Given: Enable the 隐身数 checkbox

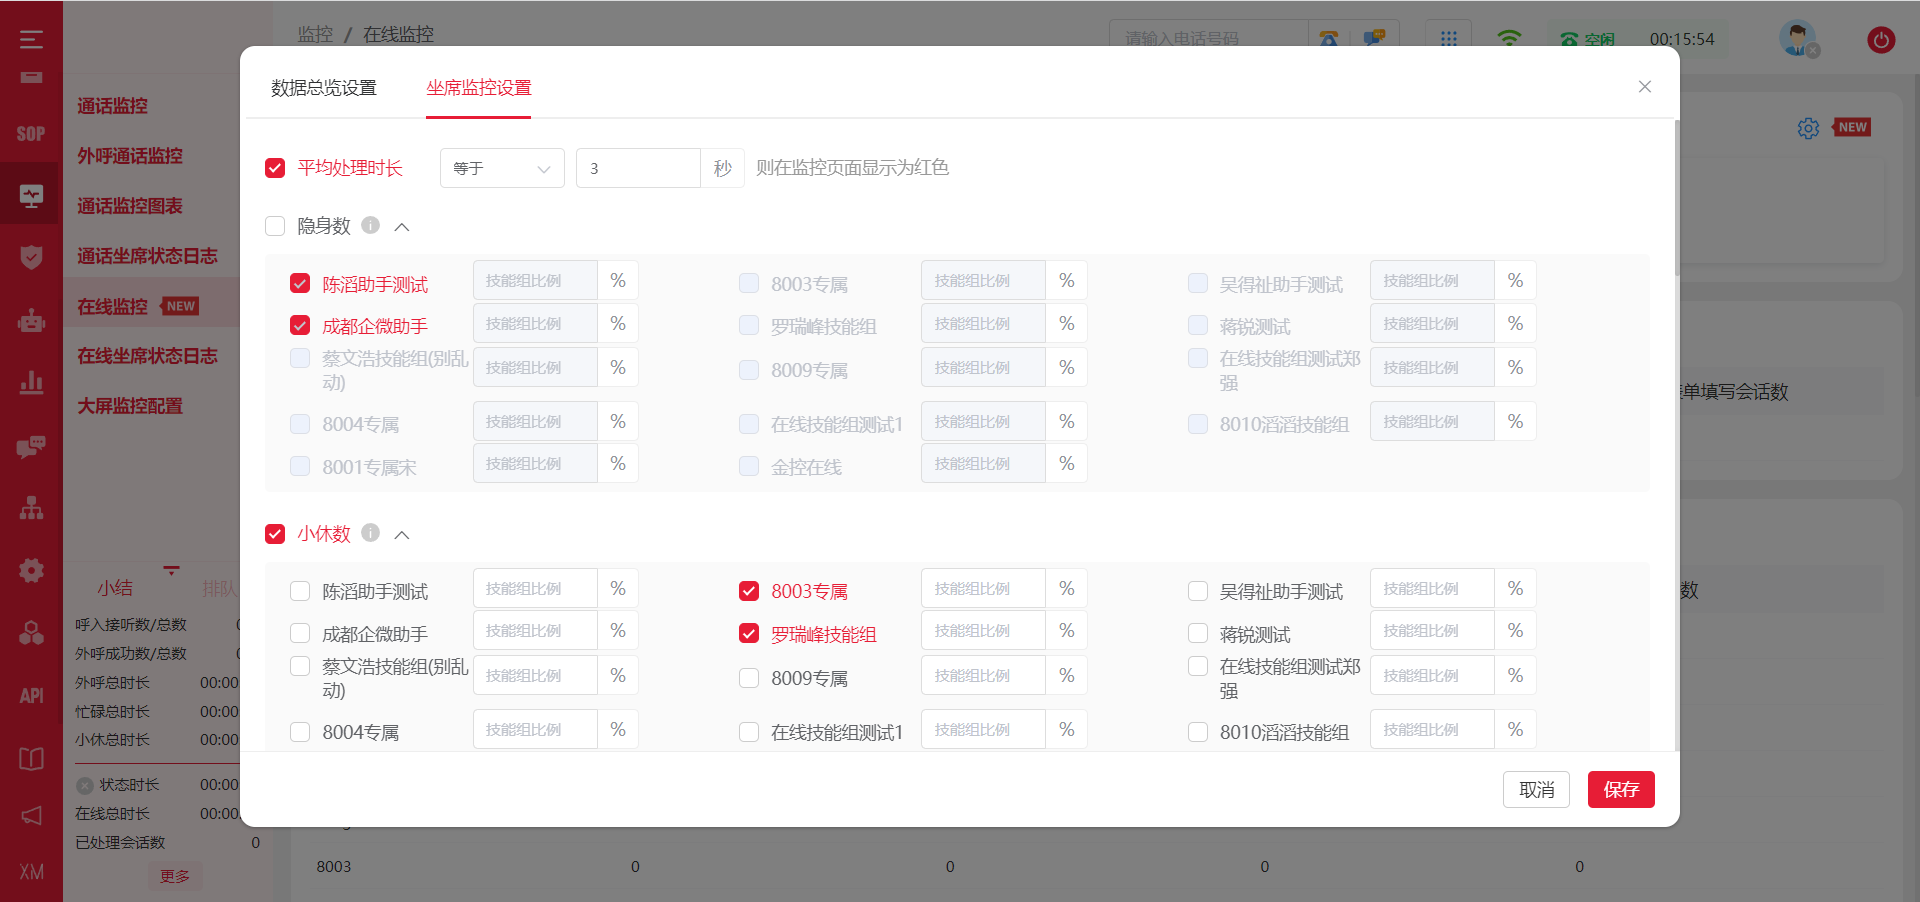Looking at the screenshot, I should pos(275,226).
